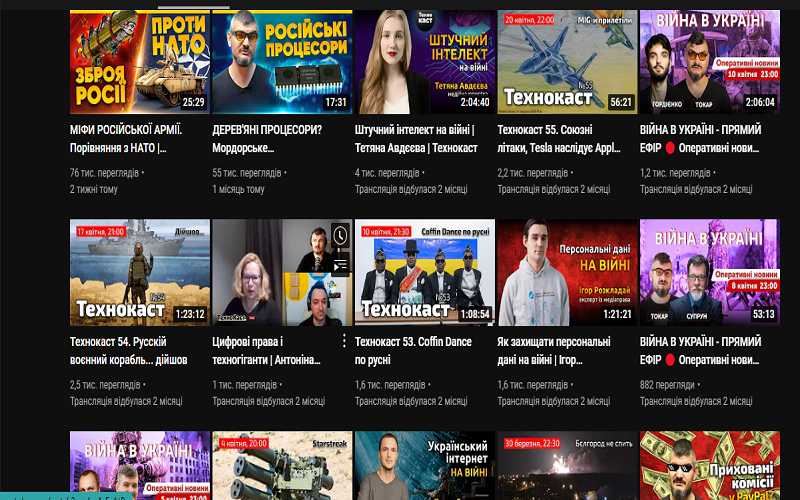Click the Add to Queue icon
The width and height of the screenshot is (800, 500).
(x=340, y=265)
